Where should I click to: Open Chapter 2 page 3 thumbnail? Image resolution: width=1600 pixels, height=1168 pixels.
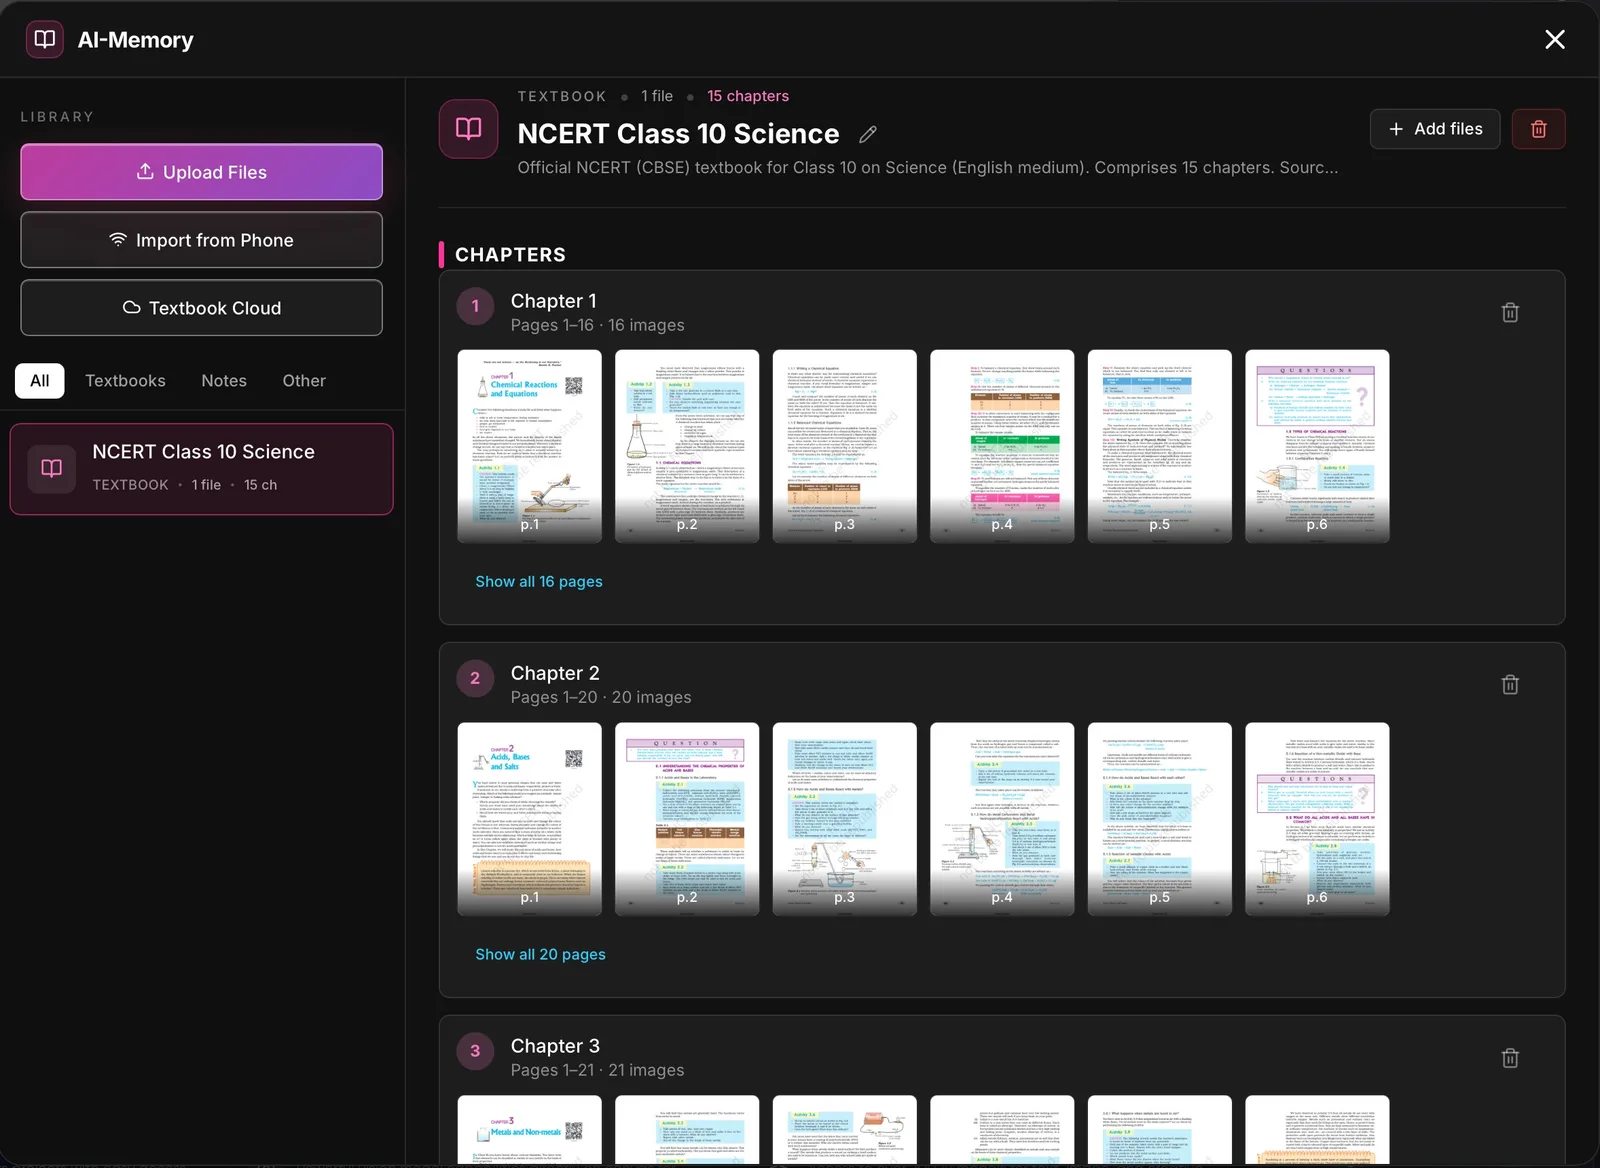pos(845,819)
